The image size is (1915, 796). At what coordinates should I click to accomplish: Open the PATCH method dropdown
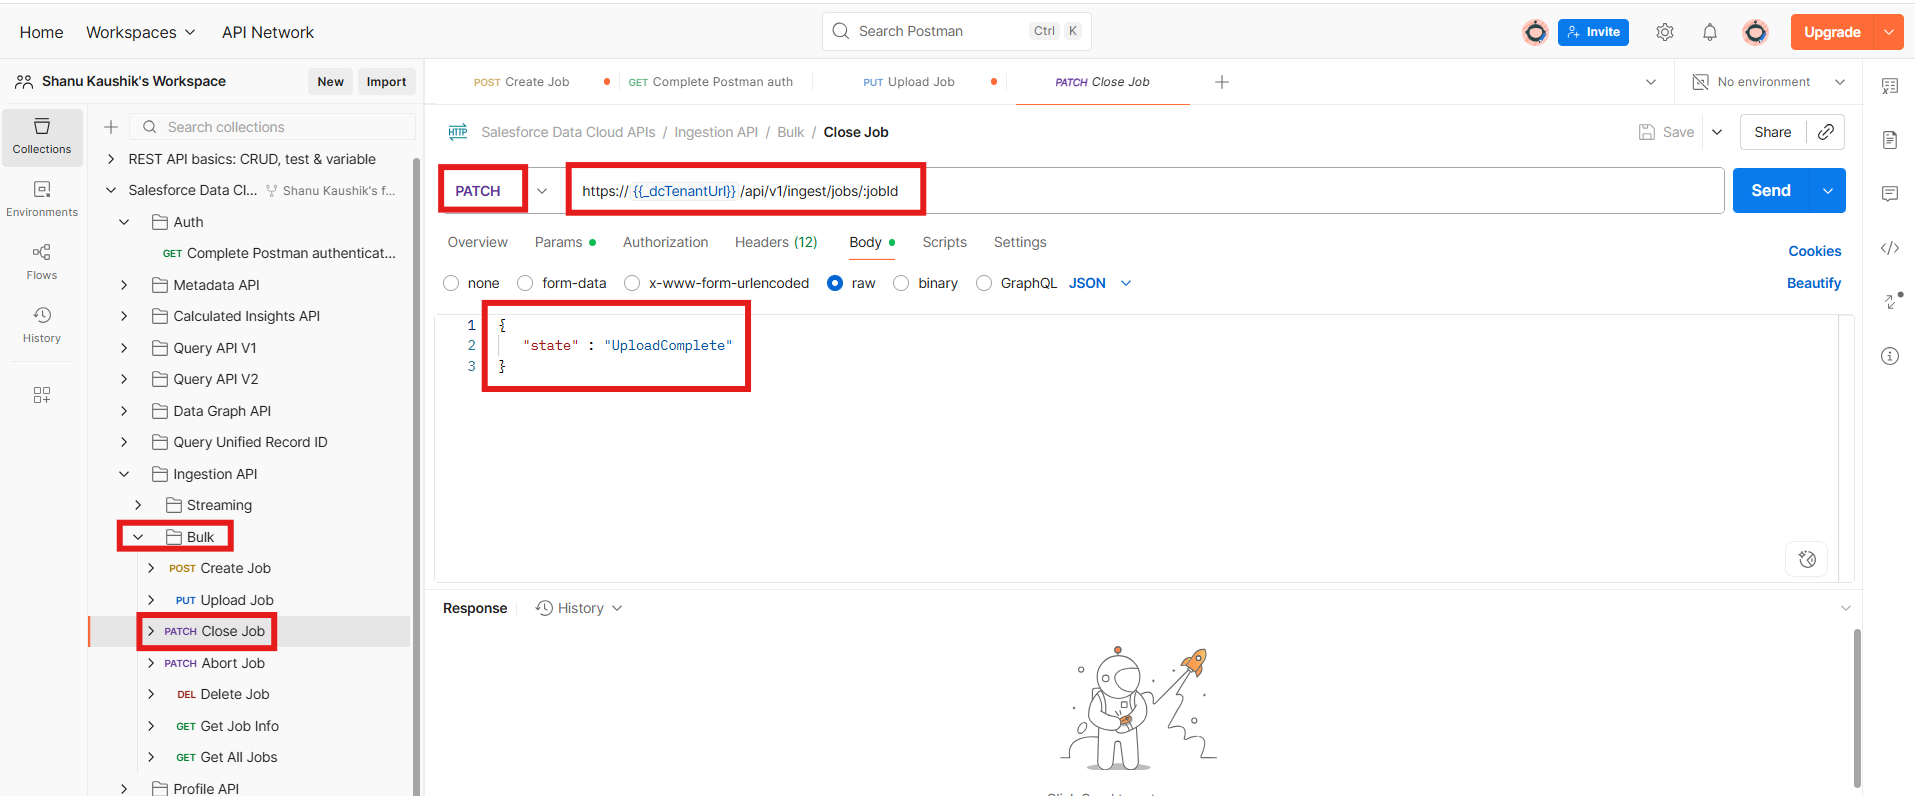(542, 191)
